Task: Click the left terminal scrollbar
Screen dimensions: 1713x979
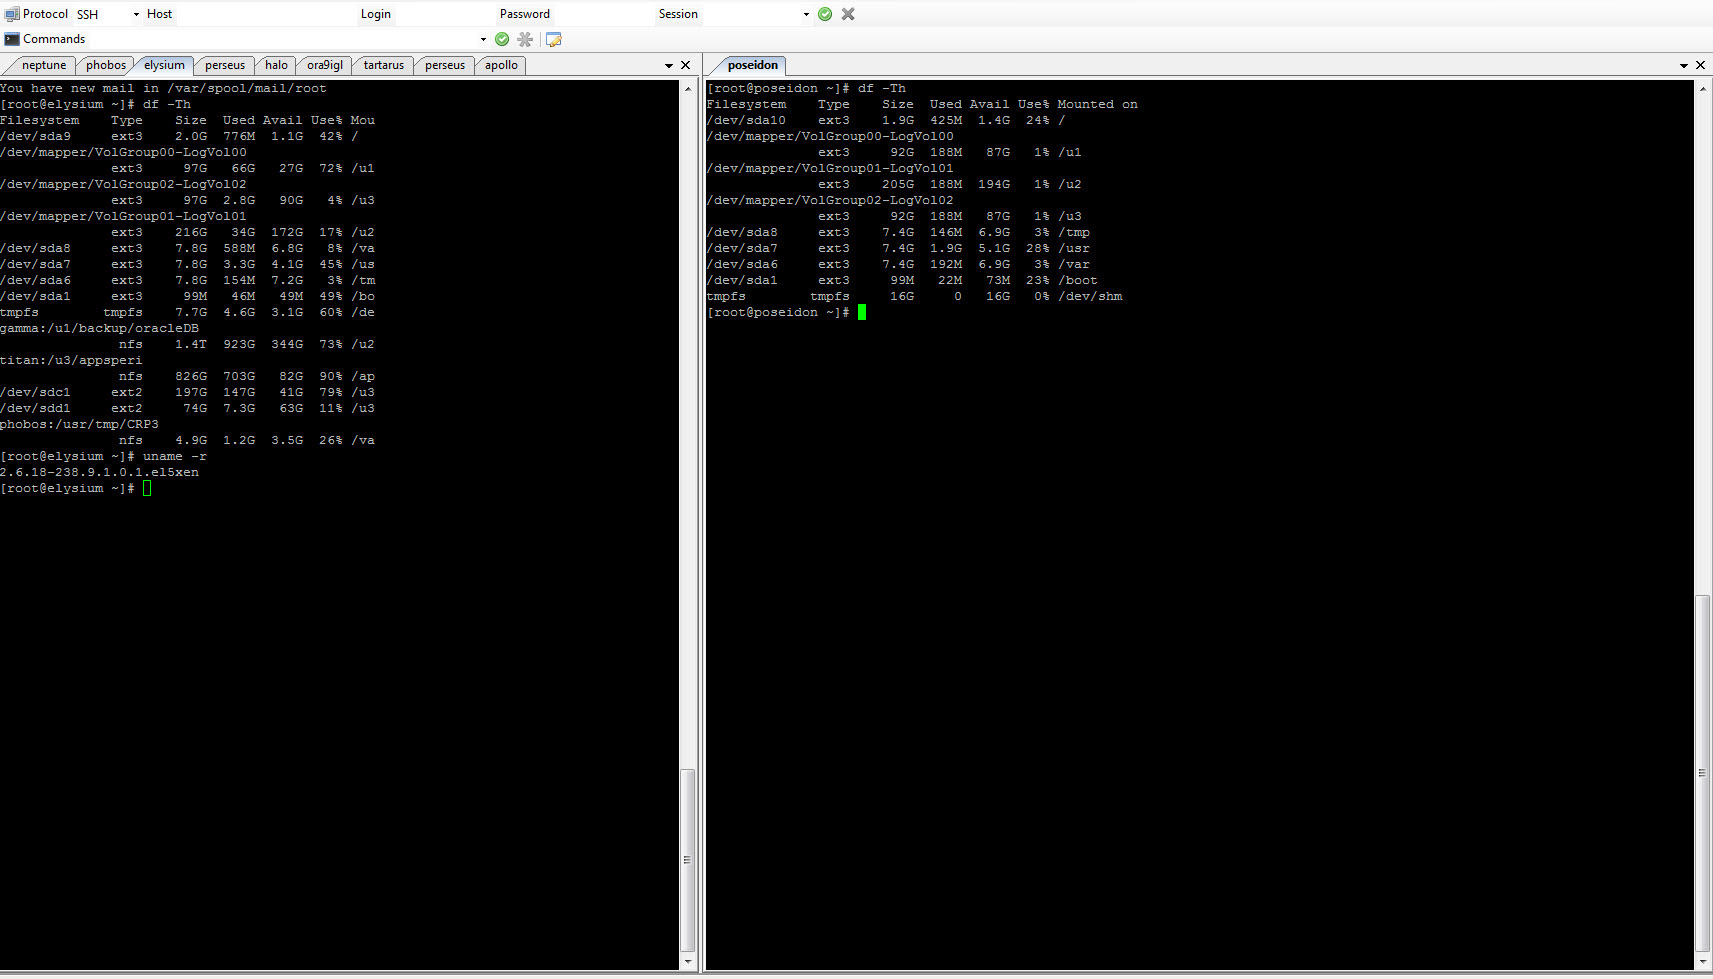Action: coord(689,860)
